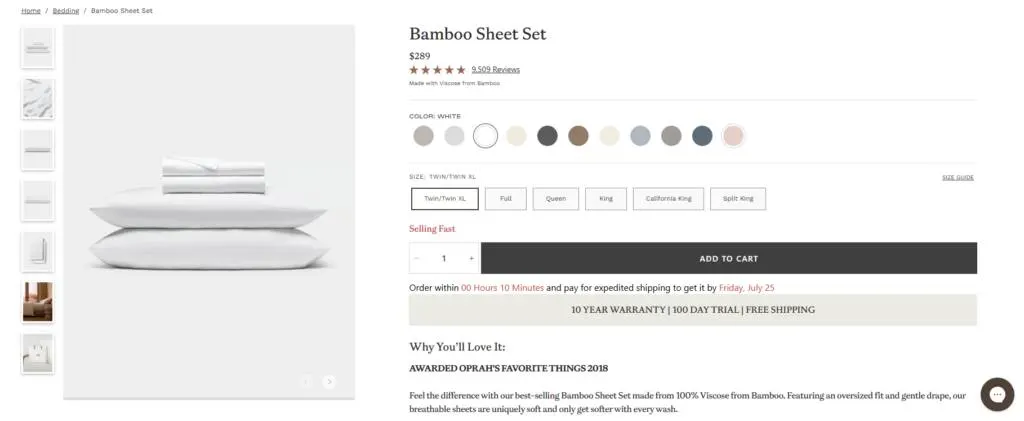
Task: Show the next product image
Action: pos(329,381)
